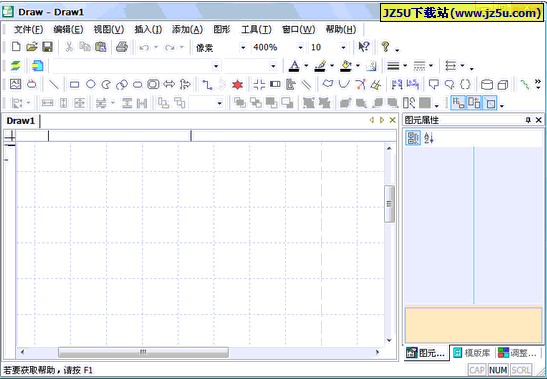Click the green zigzag line tool
This screenshot has height=379, width=547.
click(525, 84)
